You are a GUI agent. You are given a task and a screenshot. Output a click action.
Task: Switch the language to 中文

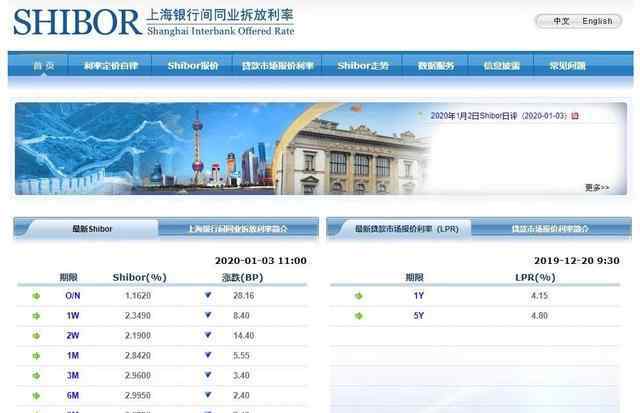(x=561, y=21)
